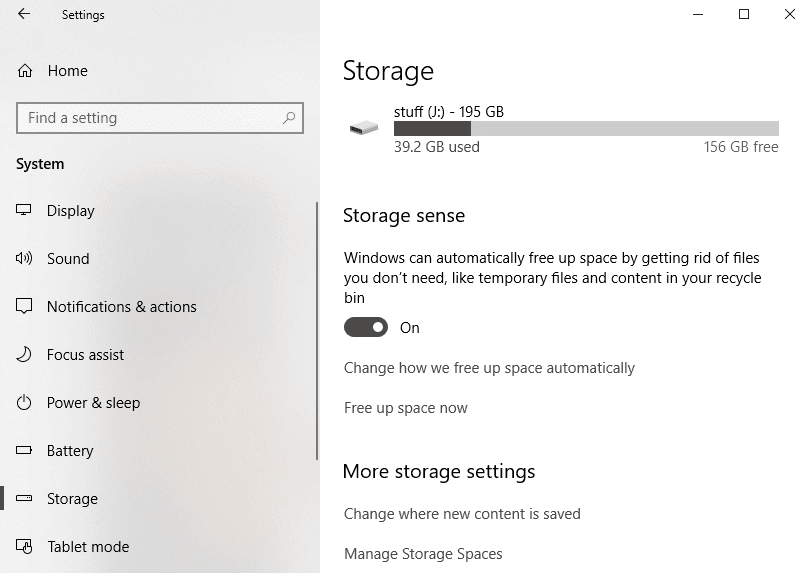The image size is (809, 573).
Task: Click the Battery icon in sidebar
Action: pyautogui.click(x=25, y=451)
